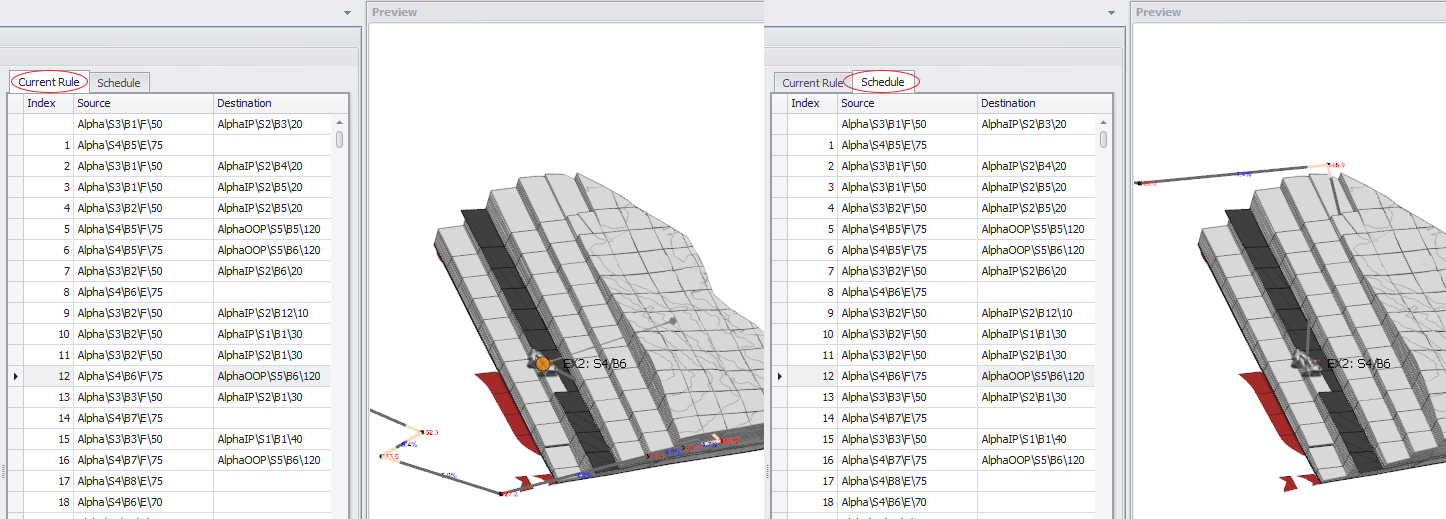The height and width of the screenshot is (519, 1446).
Task: Sort by Index column in left table
Action: point(41,103)
